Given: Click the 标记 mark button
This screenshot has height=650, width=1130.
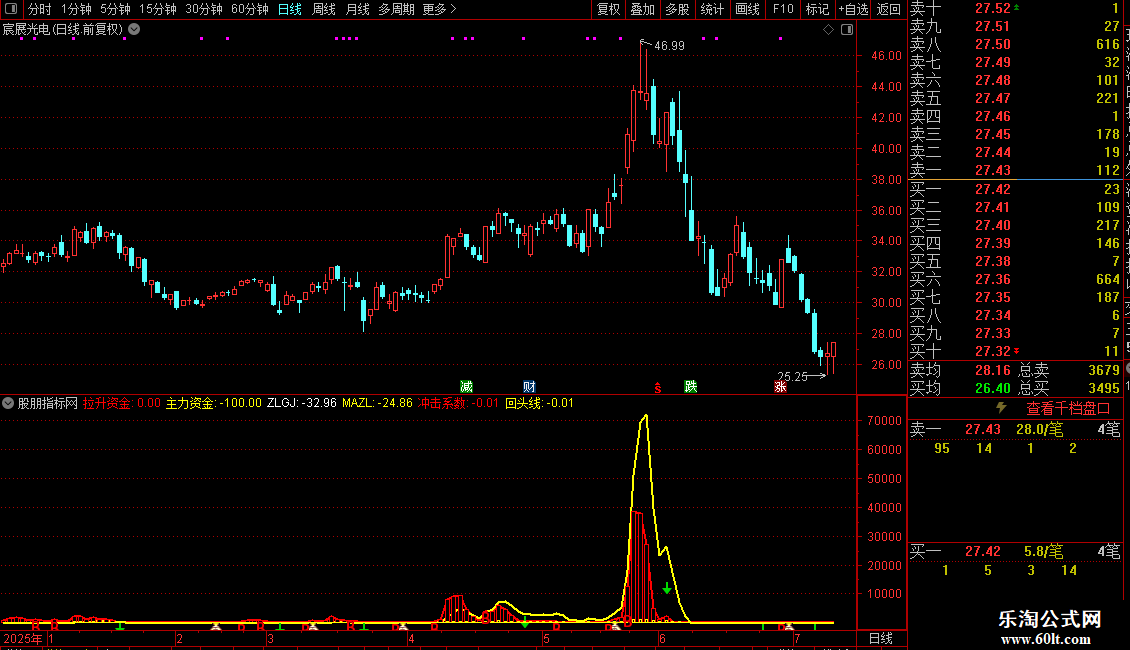Looking at the screenshot, I should click(817, 9).
